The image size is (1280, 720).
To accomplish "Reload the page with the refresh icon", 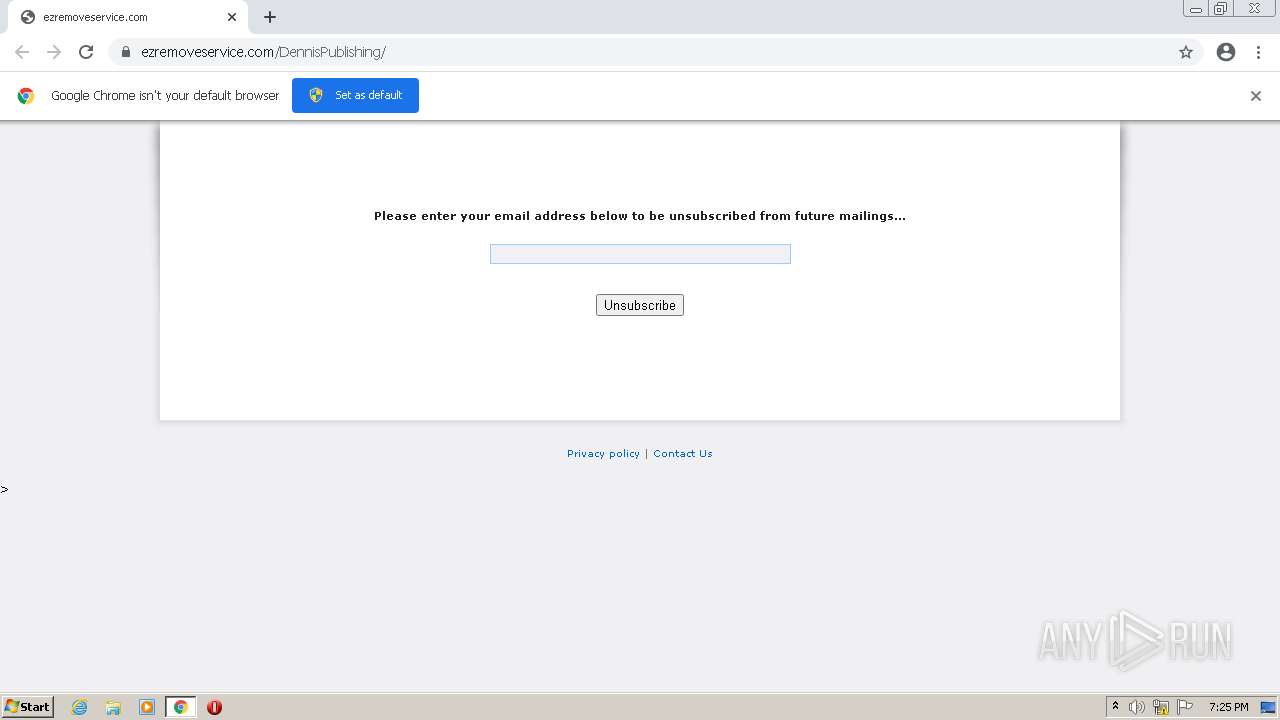I will (x=86, y=52).
